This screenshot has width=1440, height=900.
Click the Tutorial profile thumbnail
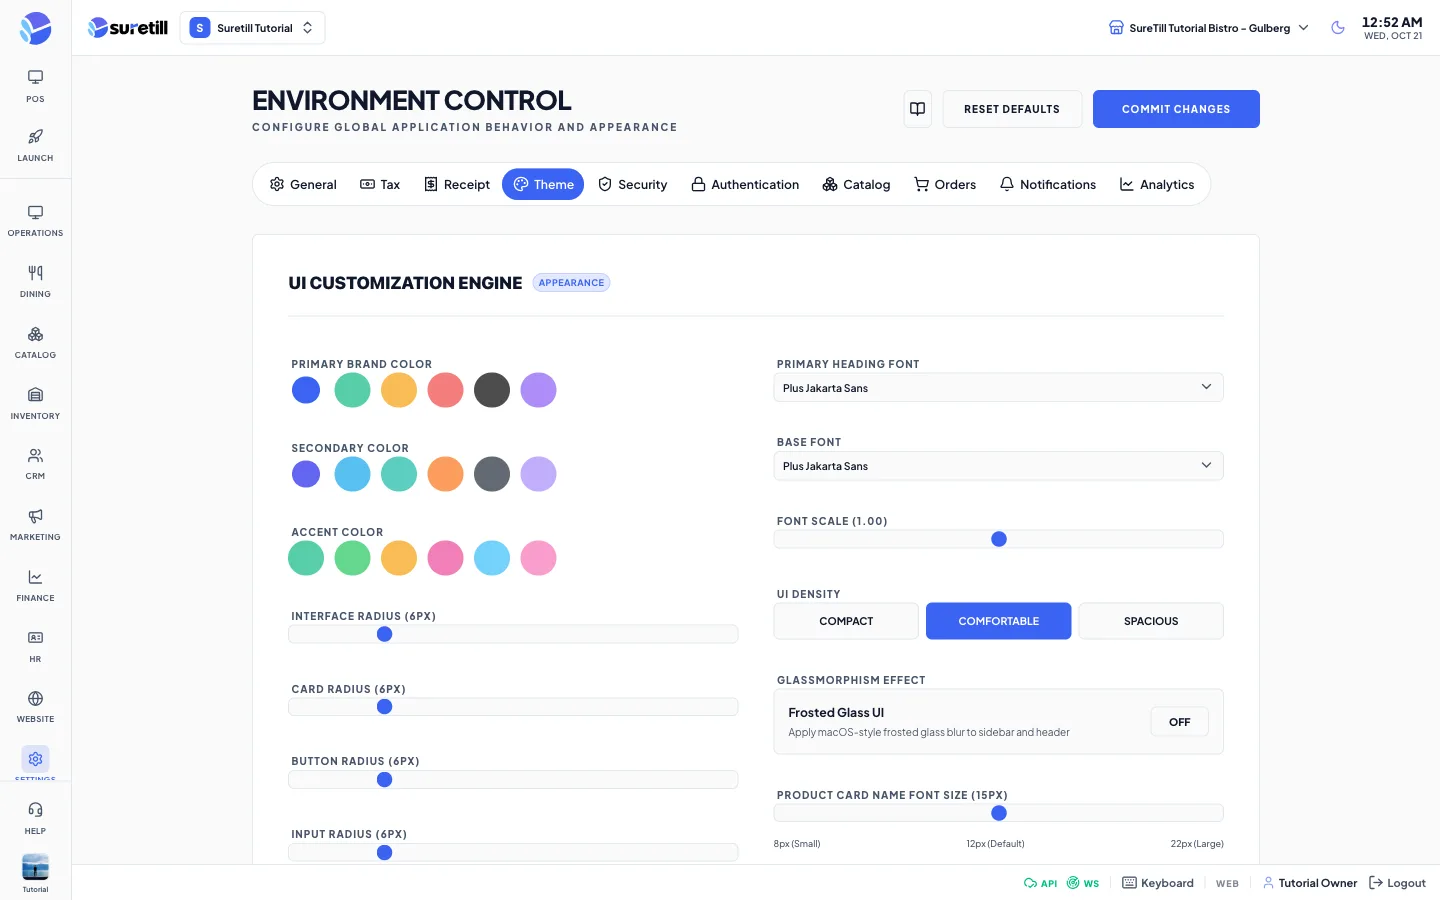click(x=35, y=867)
